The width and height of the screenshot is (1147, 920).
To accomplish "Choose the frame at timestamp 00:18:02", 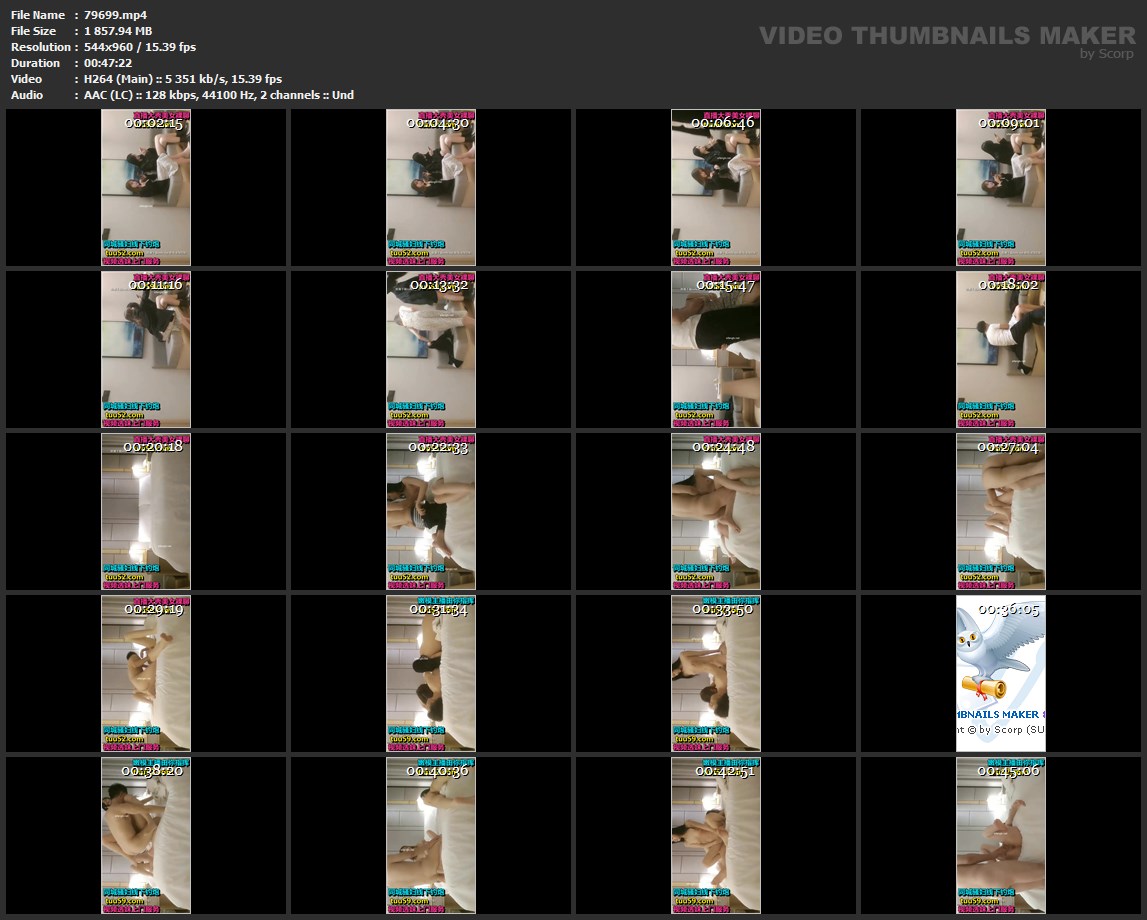I will 1000,349.
